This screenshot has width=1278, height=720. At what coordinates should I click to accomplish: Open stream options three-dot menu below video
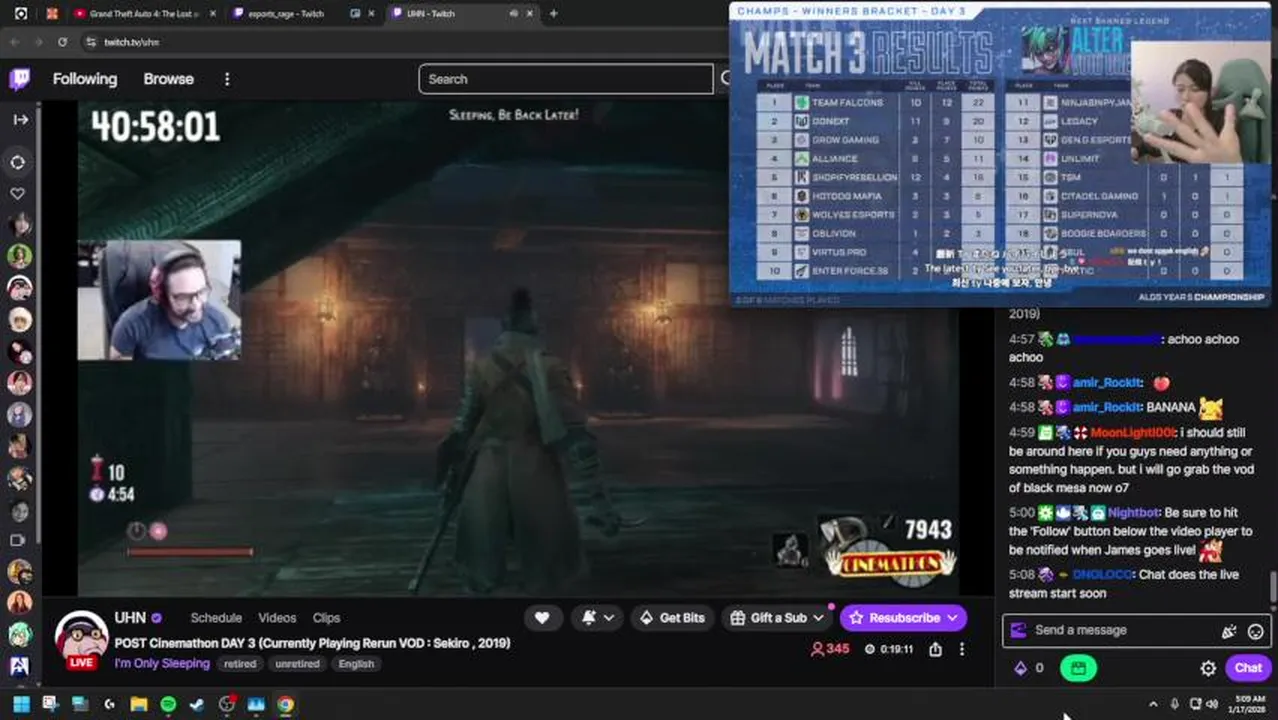click(x=961, y=649)
